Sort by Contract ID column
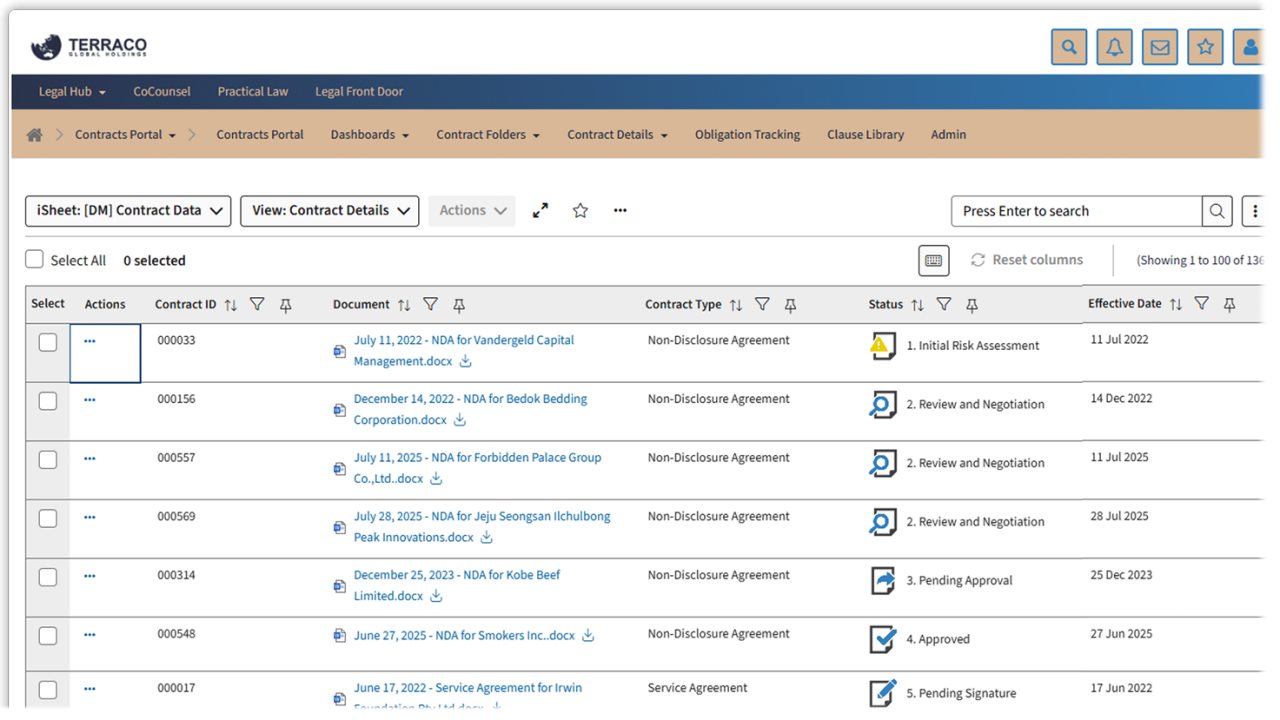This screenshot has width=1280, height=720. pos(231,305)
